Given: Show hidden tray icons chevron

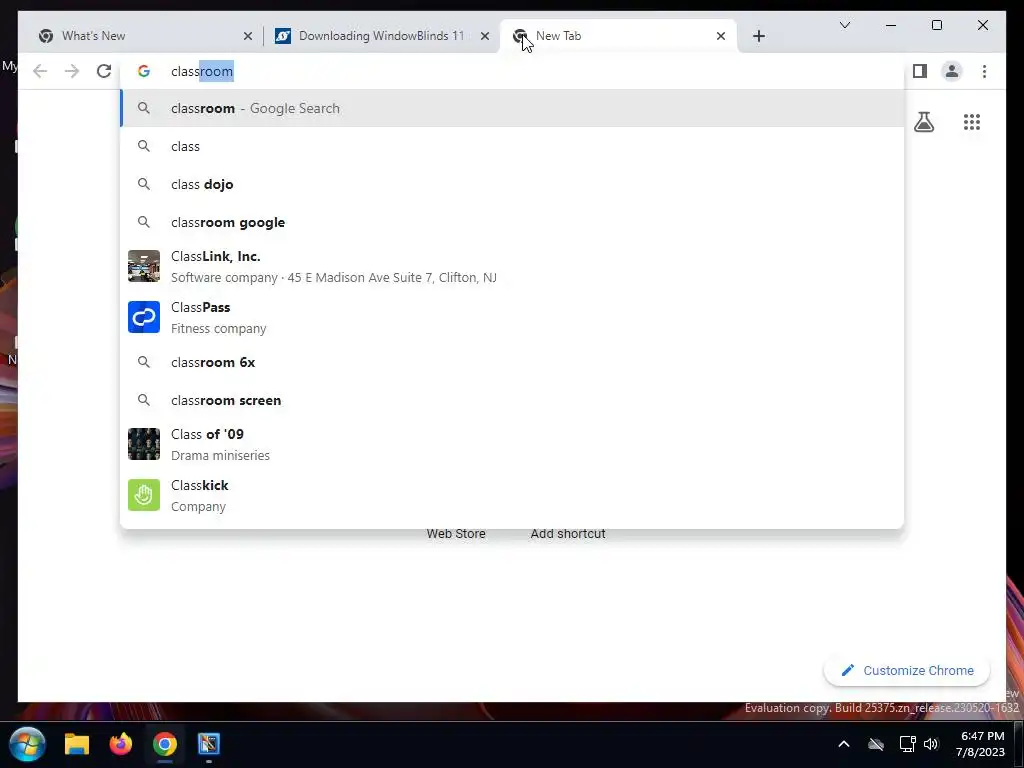Looking at the screenshot, I should point(844,744).
